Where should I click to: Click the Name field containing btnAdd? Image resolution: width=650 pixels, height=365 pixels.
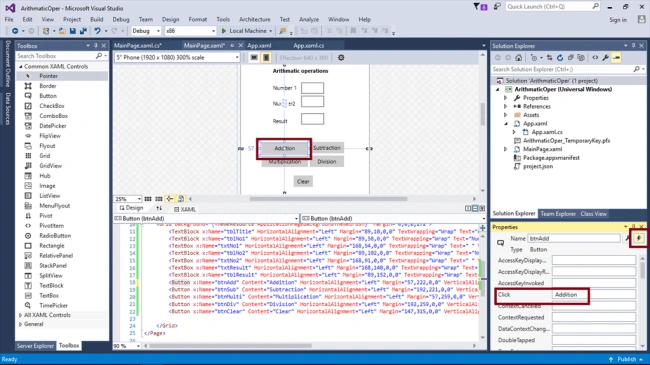tap(574, 238)
